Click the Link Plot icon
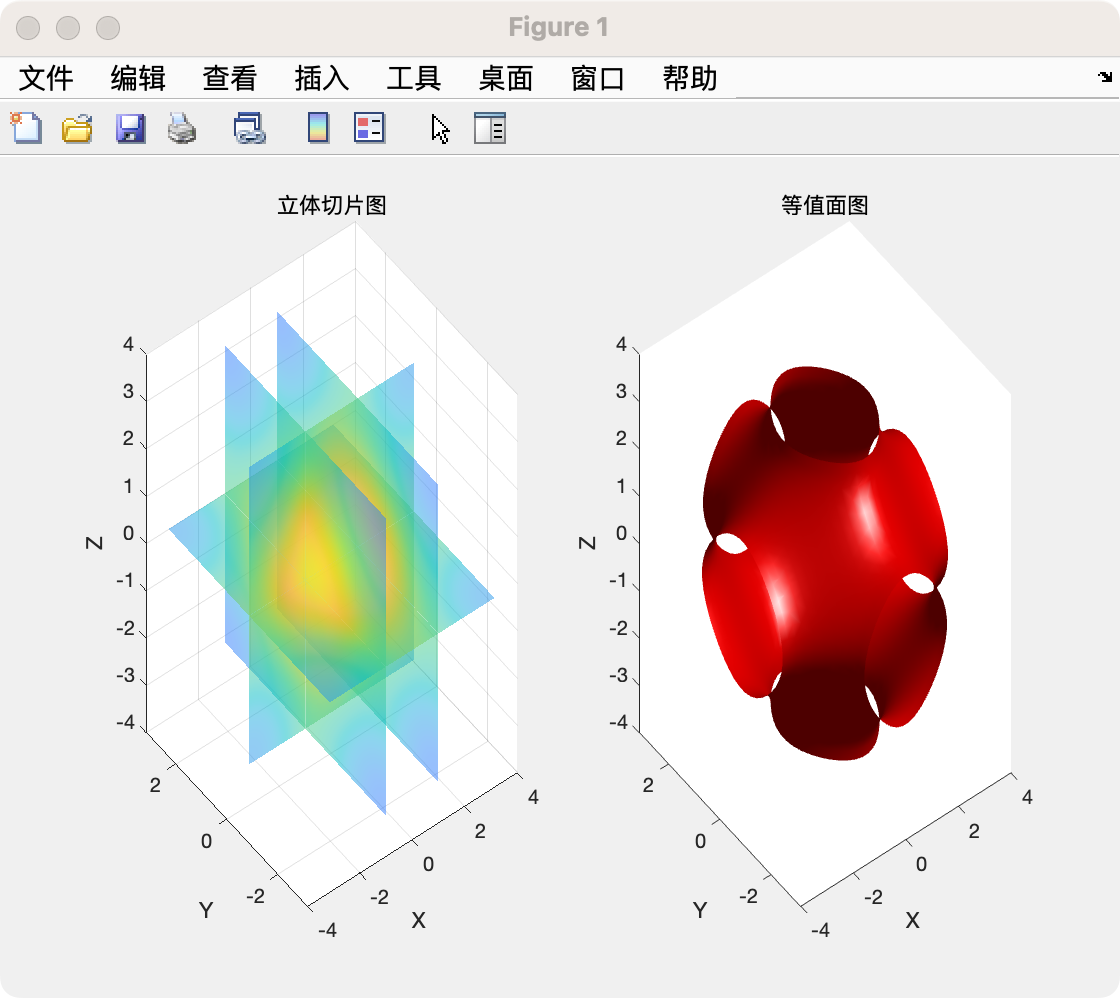 coord(250,129)
